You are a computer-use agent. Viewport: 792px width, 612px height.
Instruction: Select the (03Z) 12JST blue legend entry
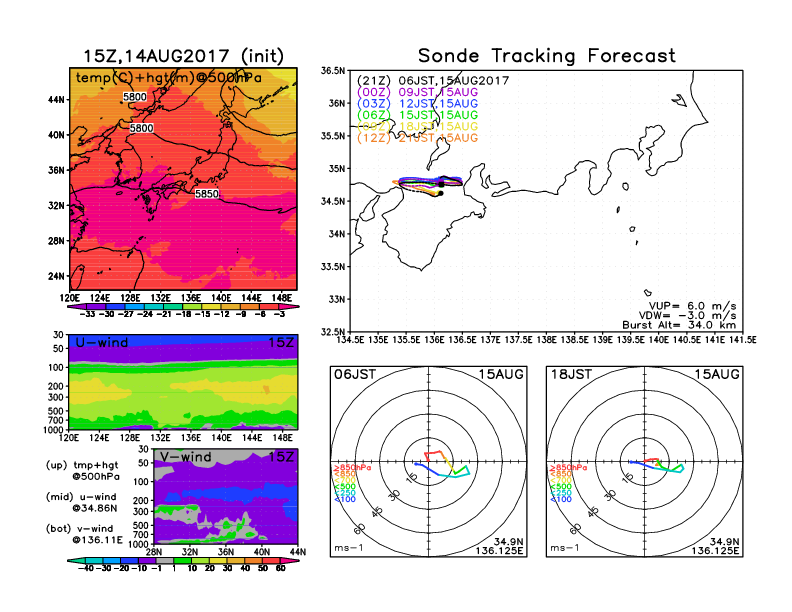(x=418, y=103)
